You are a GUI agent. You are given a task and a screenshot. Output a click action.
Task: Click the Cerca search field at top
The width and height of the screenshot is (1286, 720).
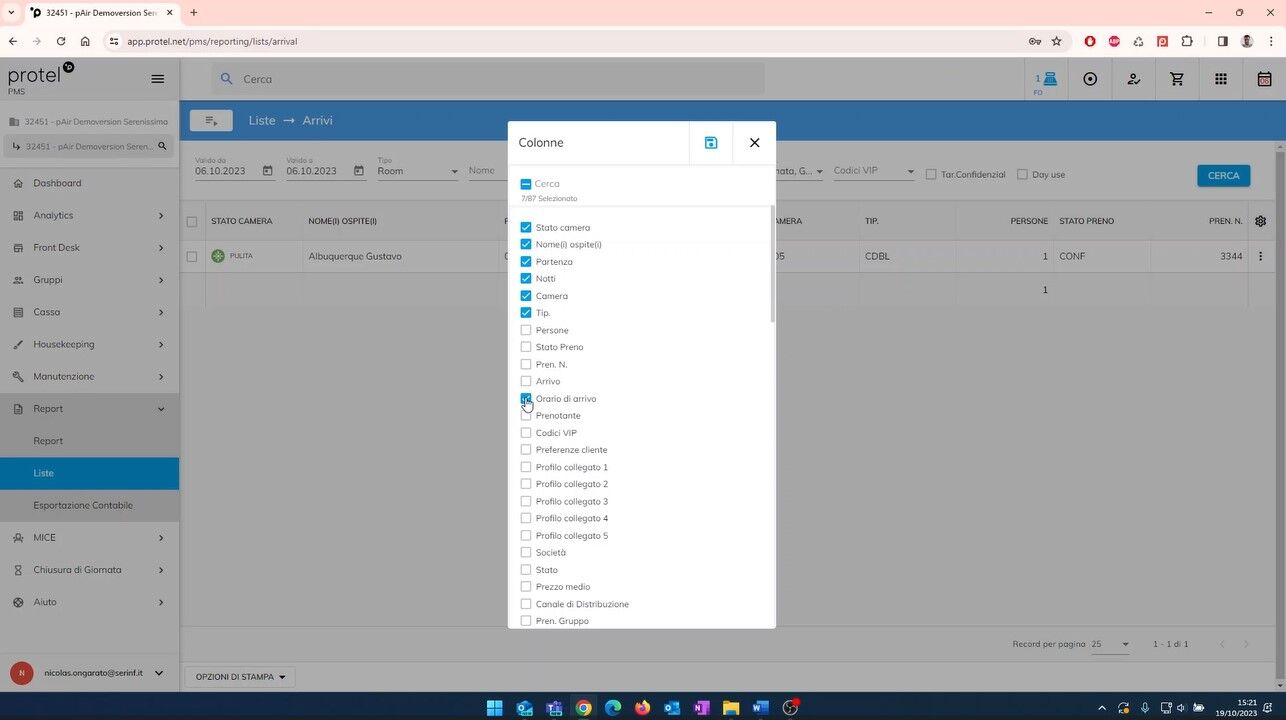click(x=488, y=79)
